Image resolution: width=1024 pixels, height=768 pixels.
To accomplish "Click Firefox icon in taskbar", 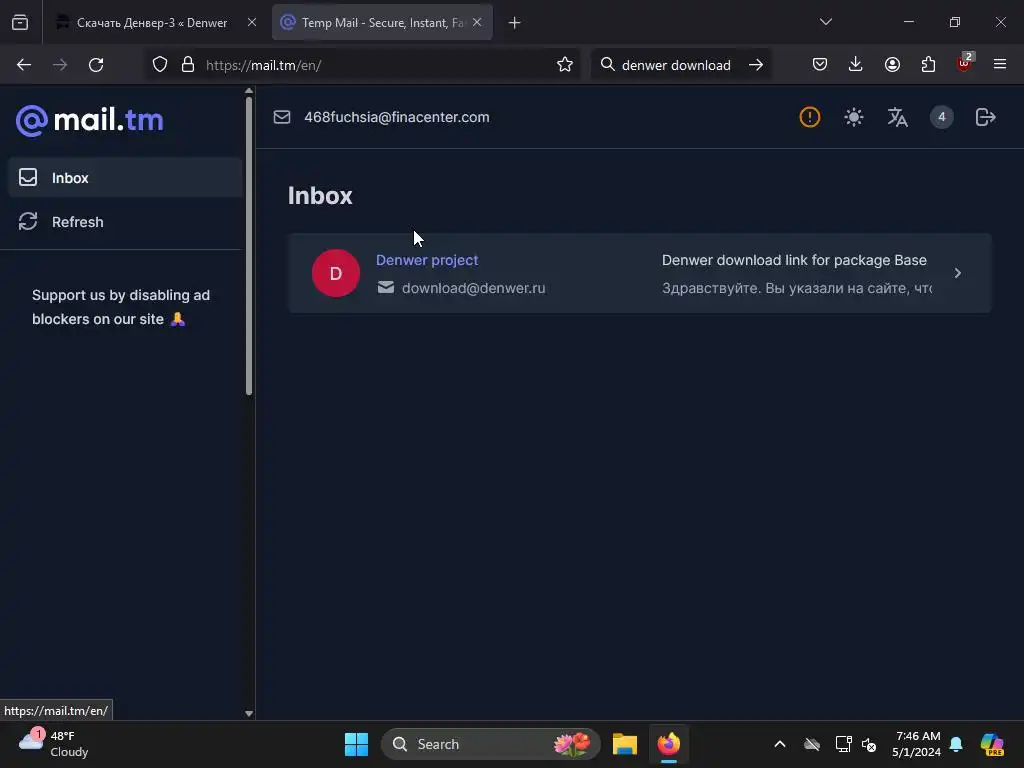I will tap(669, 744).
